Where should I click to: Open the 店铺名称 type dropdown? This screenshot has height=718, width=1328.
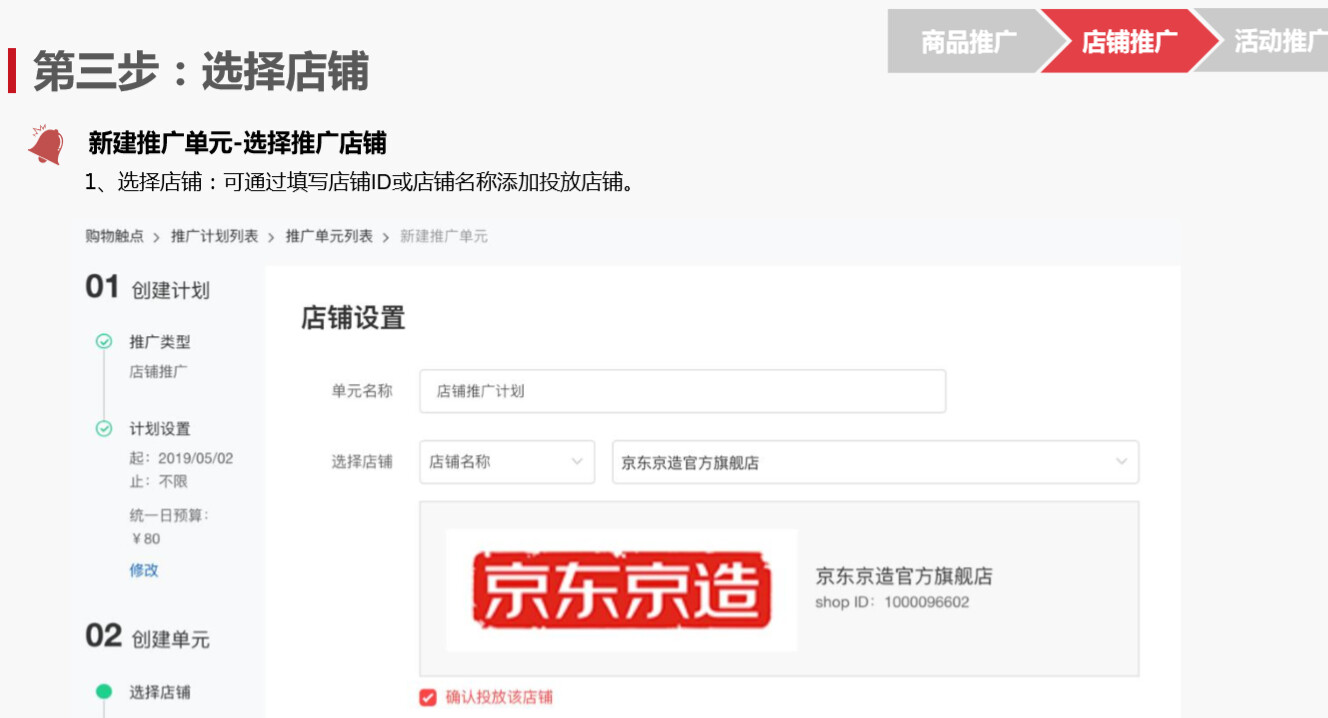[x=507, y=462]
